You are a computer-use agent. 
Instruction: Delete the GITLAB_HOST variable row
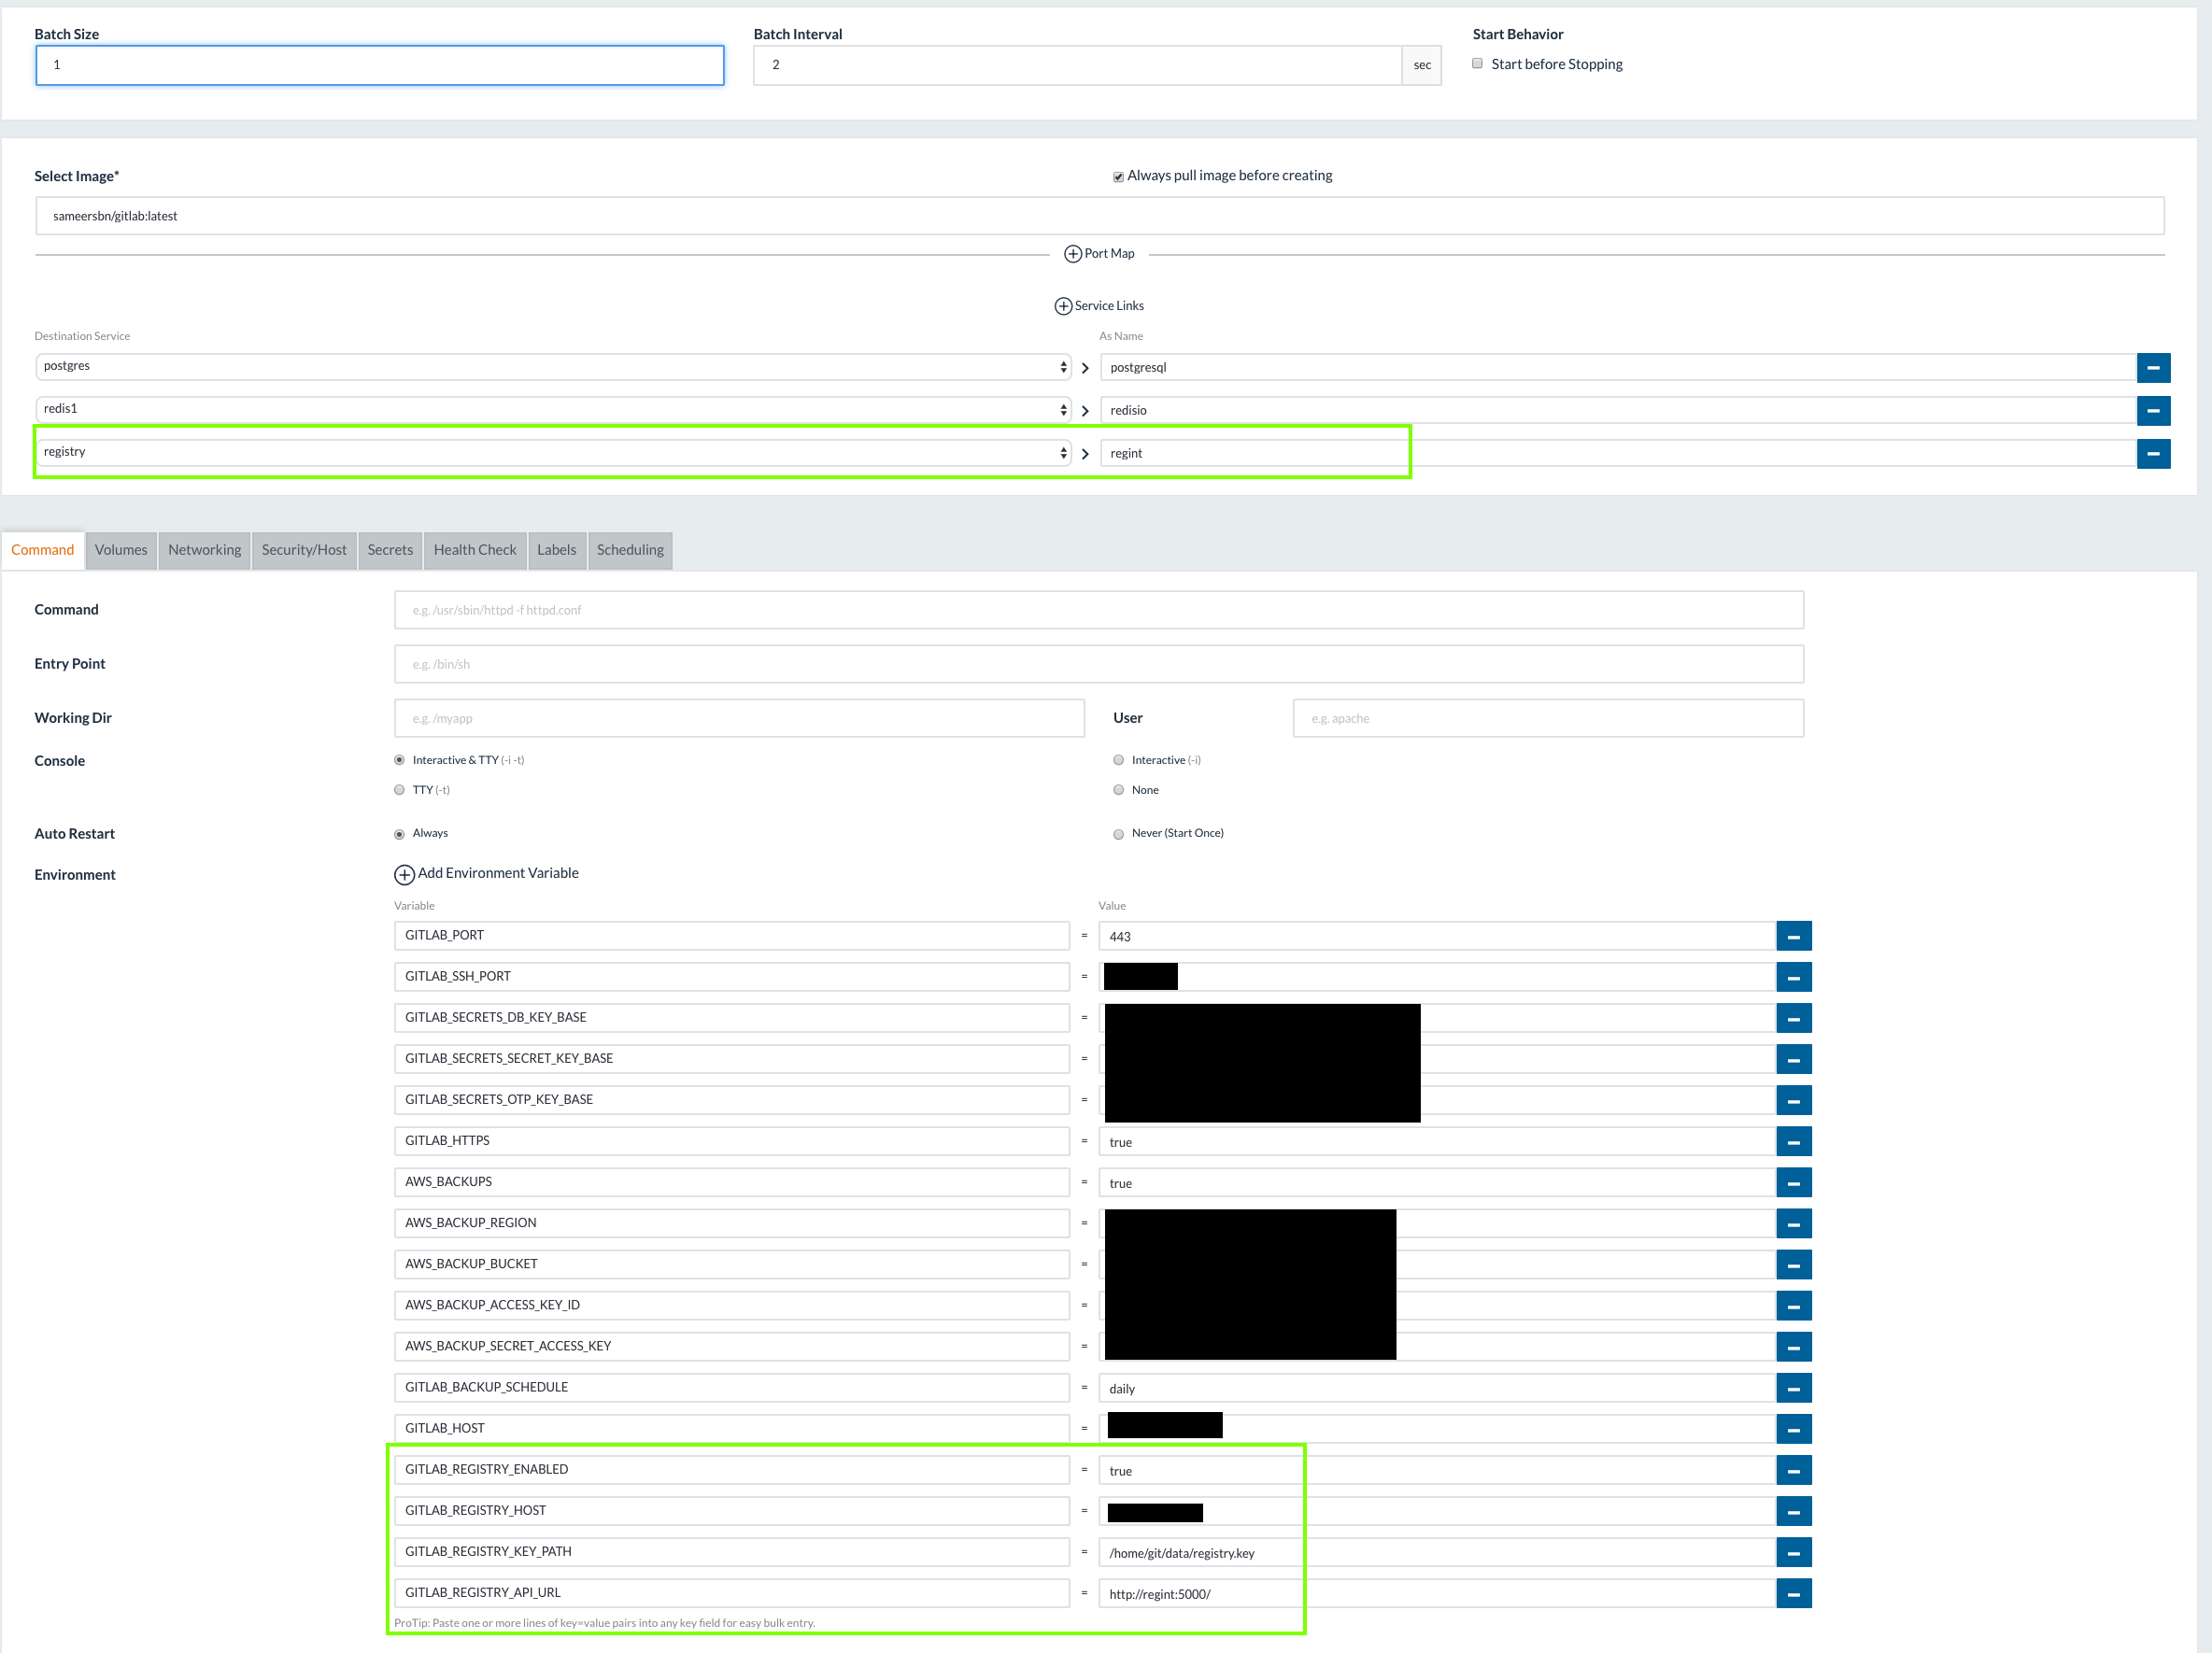pyautogui.click(x=1793, y=1429)
